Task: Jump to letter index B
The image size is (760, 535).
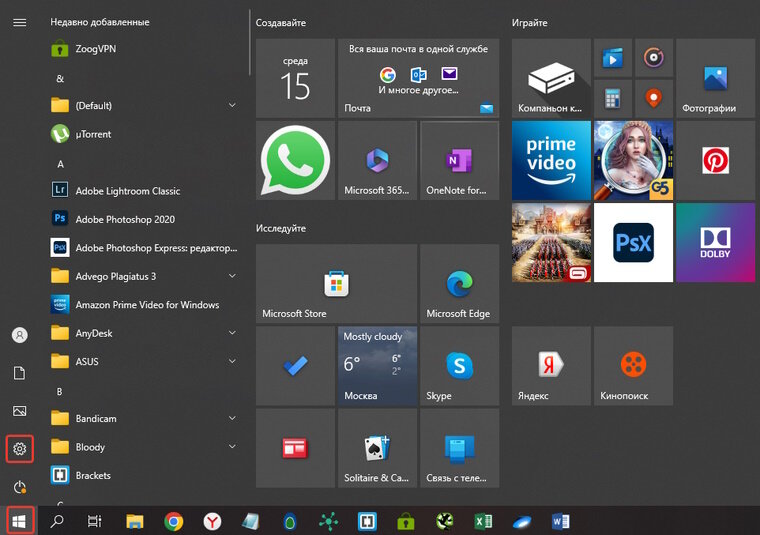Action: click(60, 392)
